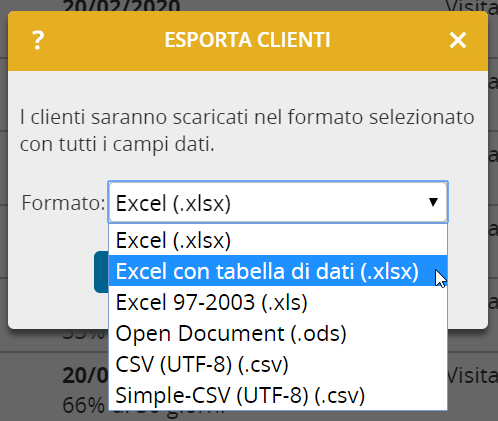The width and height of the screenshot is (498, 421).
Task: Close the Esporta Clienti dialog
Action: (458, 40)
